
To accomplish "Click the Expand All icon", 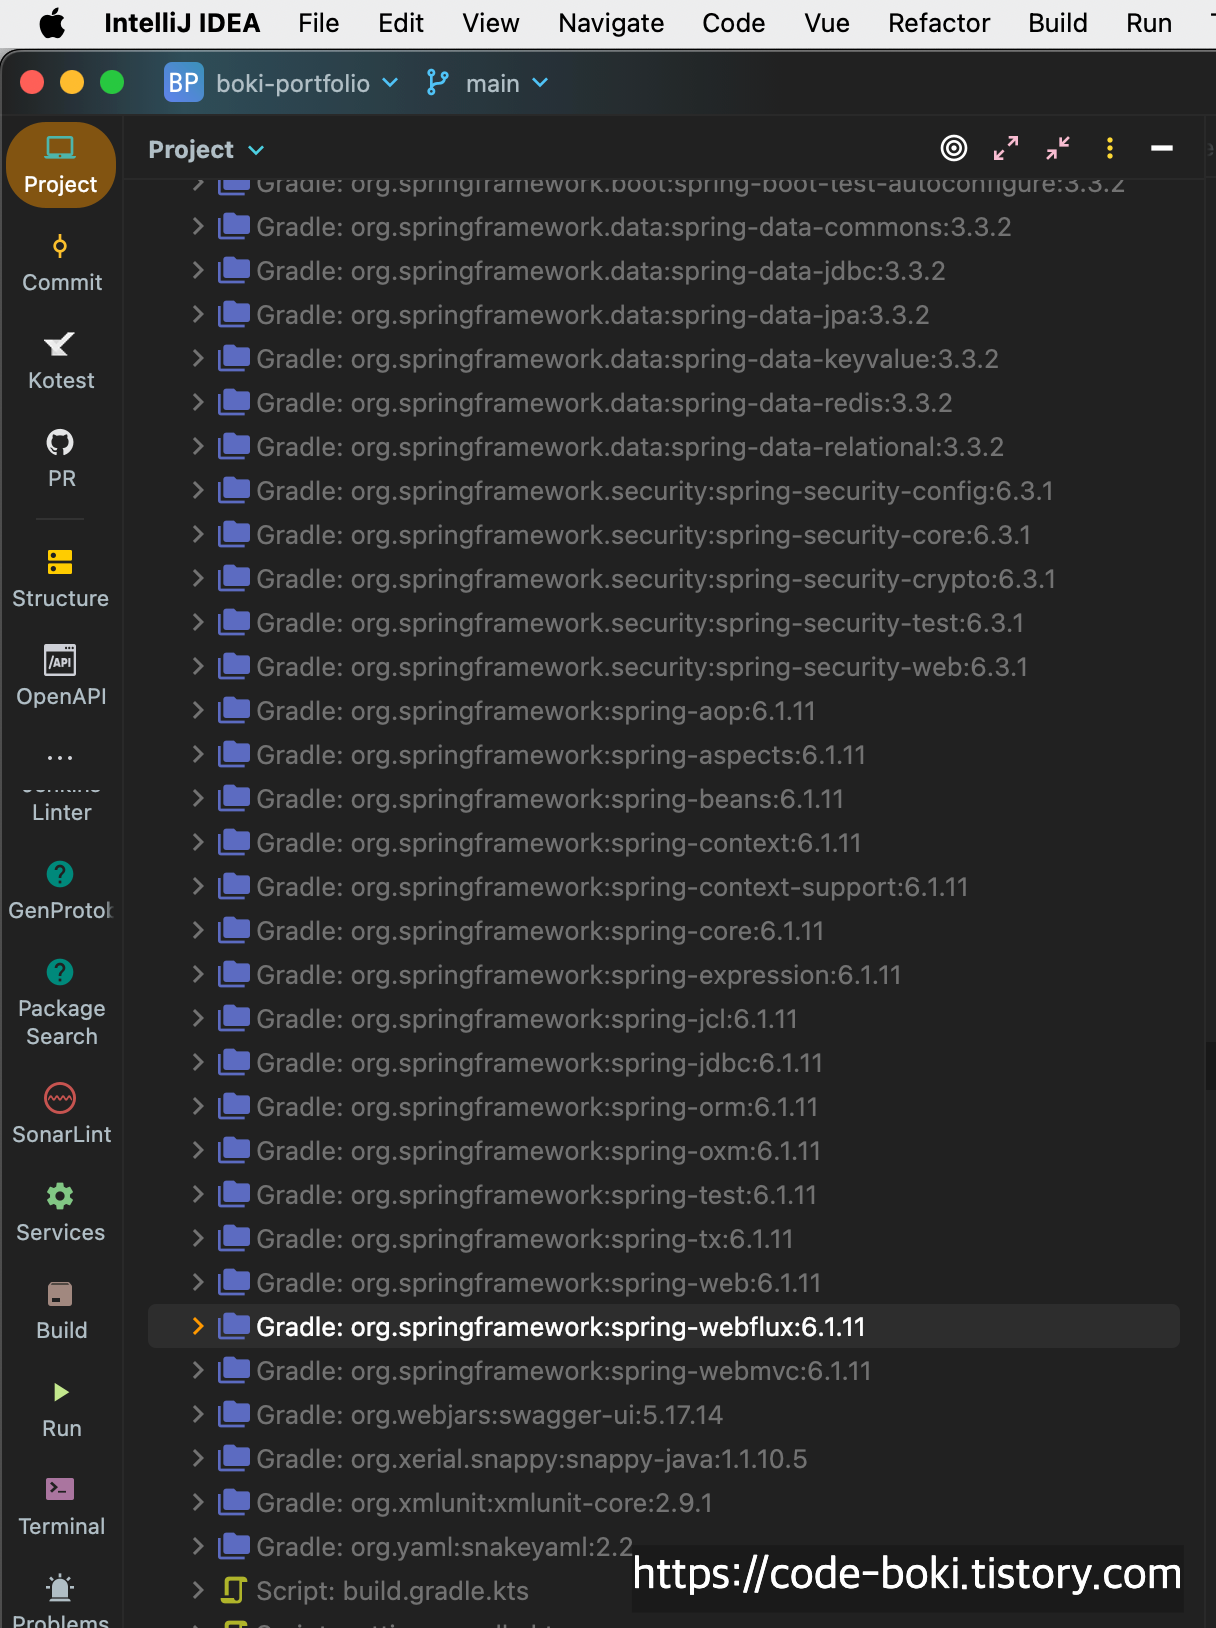I will pos(1006,149).
